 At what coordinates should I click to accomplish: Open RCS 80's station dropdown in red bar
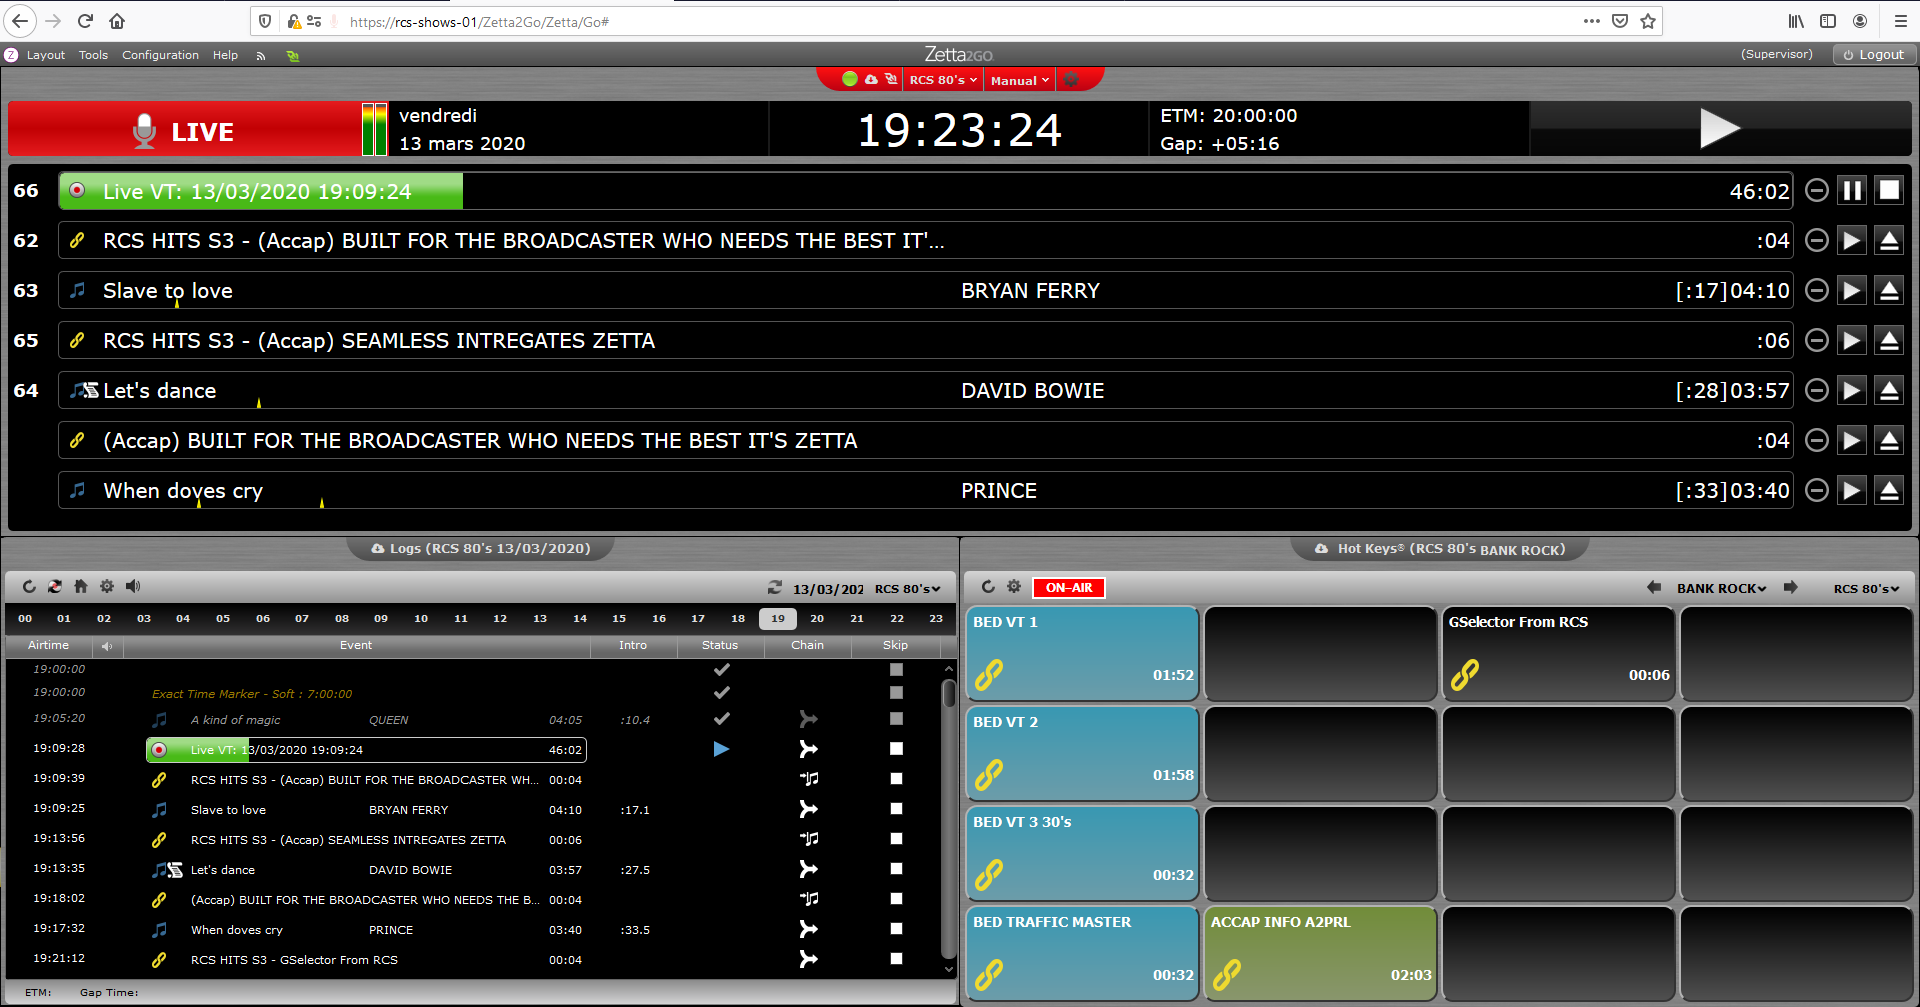coord(942,80)
